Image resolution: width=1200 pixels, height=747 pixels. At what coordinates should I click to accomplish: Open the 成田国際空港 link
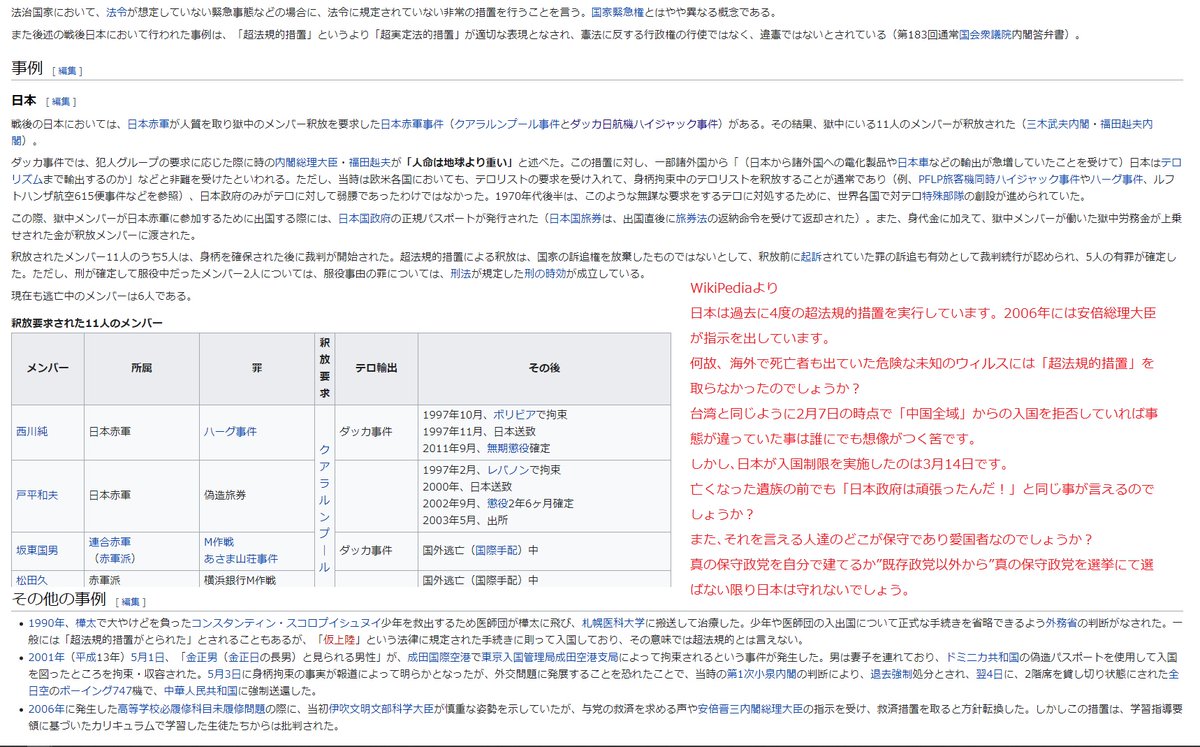(441, 658)
